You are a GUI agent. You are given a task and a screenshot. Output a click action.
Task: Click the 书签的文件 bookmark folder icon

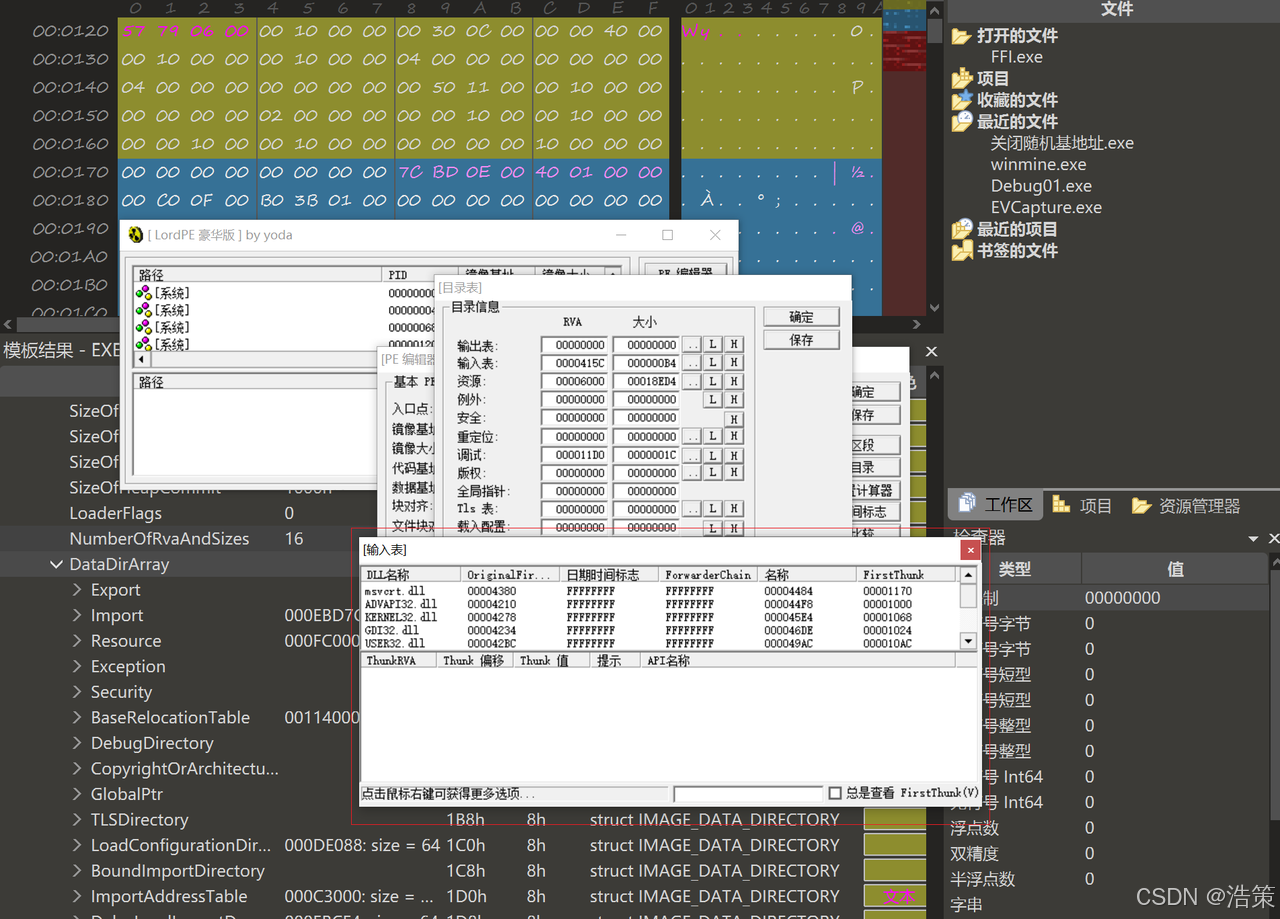click(x=961, y=250)
